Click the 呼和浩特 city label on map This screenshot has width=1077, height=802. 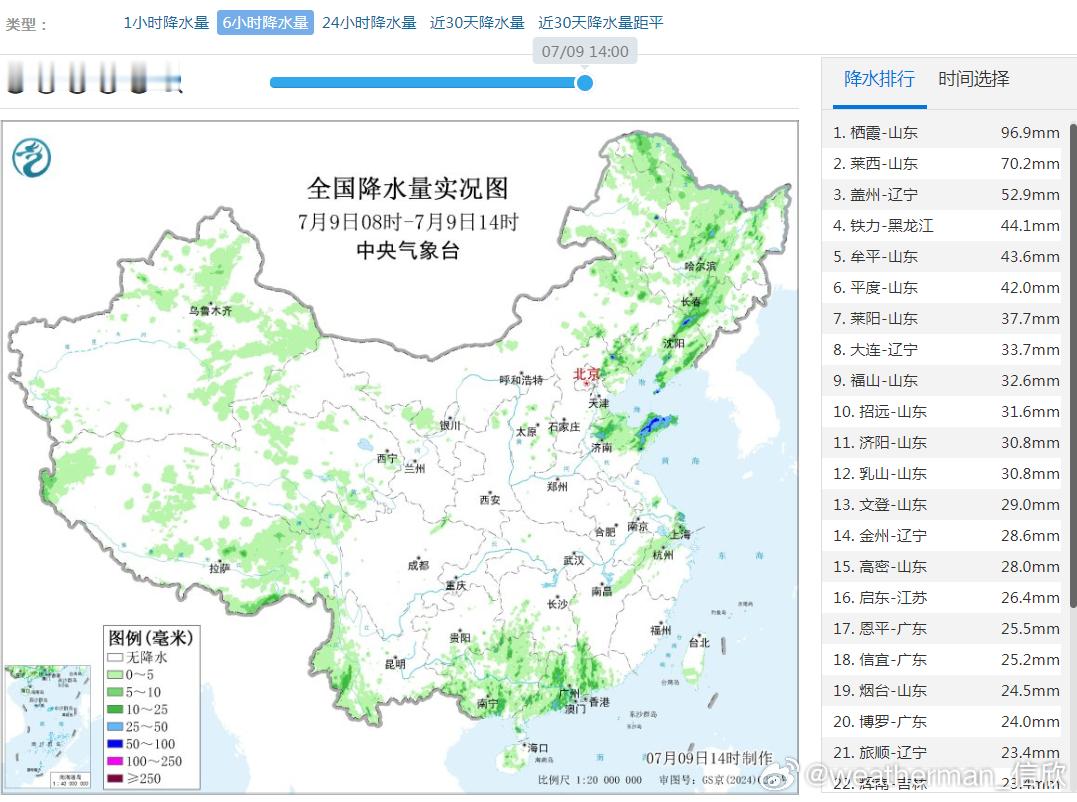pyautogui.click(x=521, y=380)
